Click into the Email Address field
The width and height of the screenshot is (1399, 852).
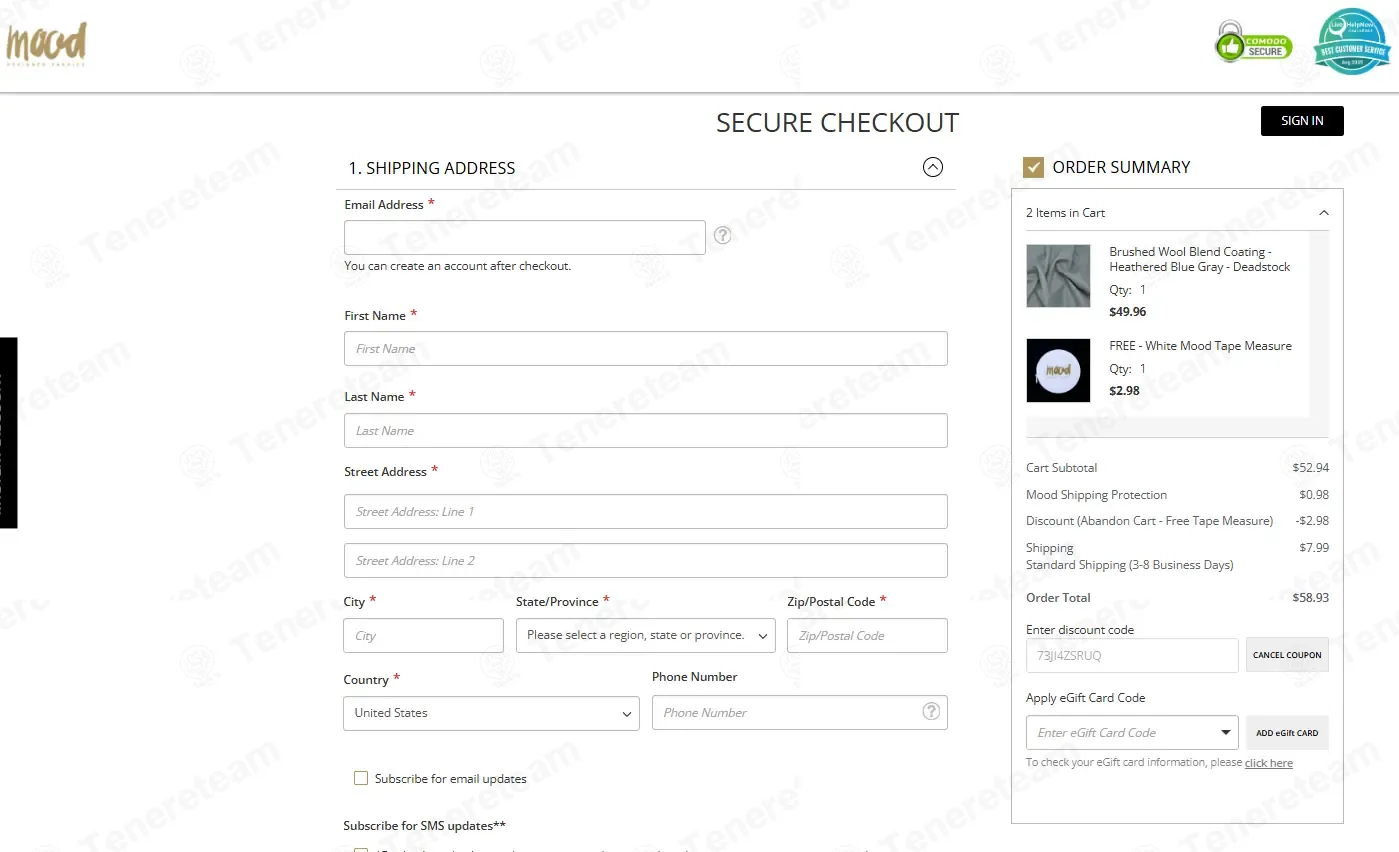[524, 238]
